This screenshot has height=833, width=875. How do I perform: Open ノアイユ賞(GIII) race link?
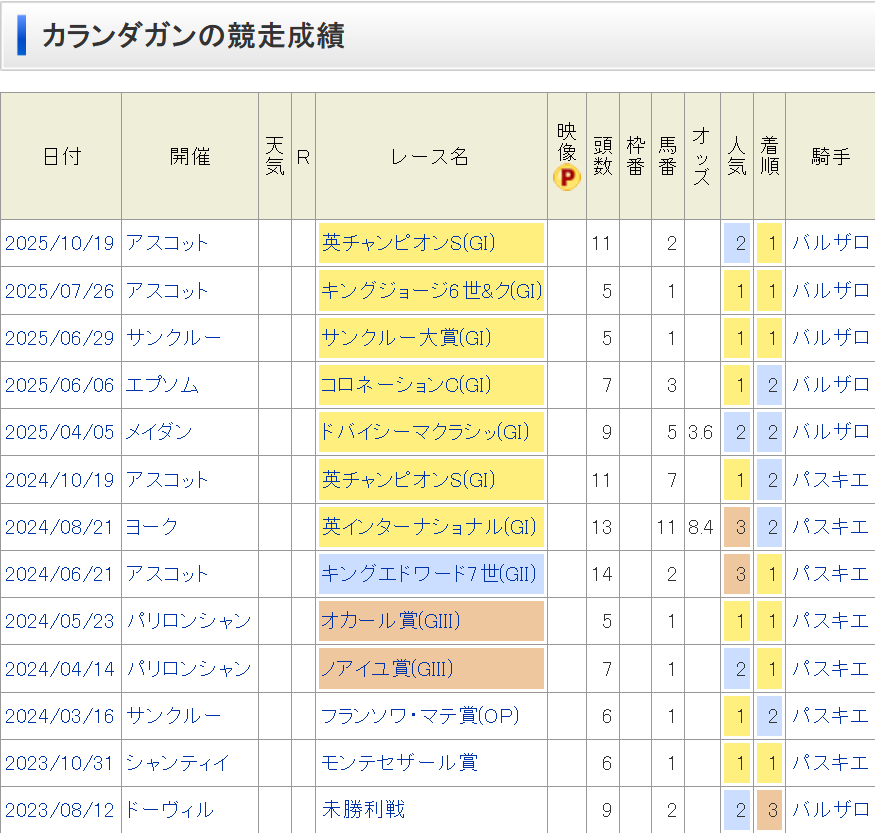click(387, 668)
